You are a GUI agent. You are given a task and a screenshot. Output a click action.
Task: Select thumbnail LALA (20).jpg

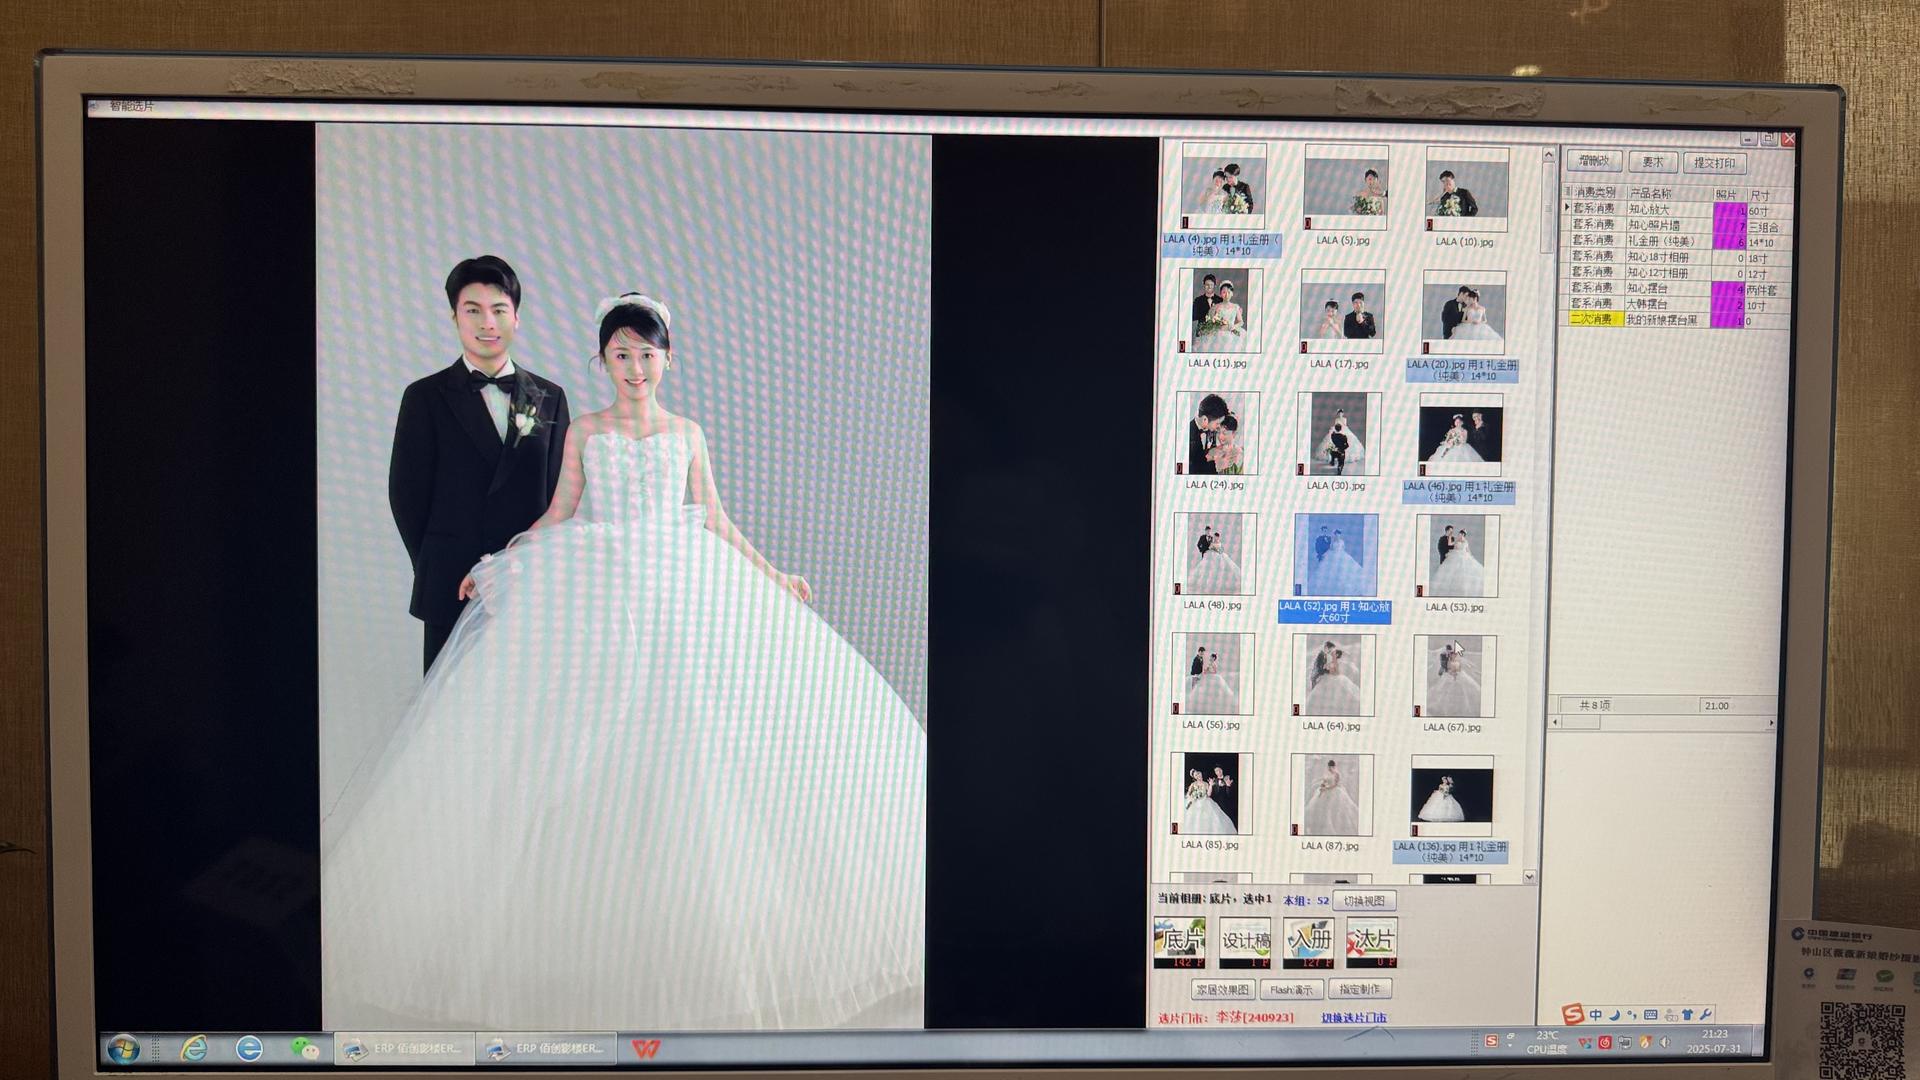coord(1464,312)
